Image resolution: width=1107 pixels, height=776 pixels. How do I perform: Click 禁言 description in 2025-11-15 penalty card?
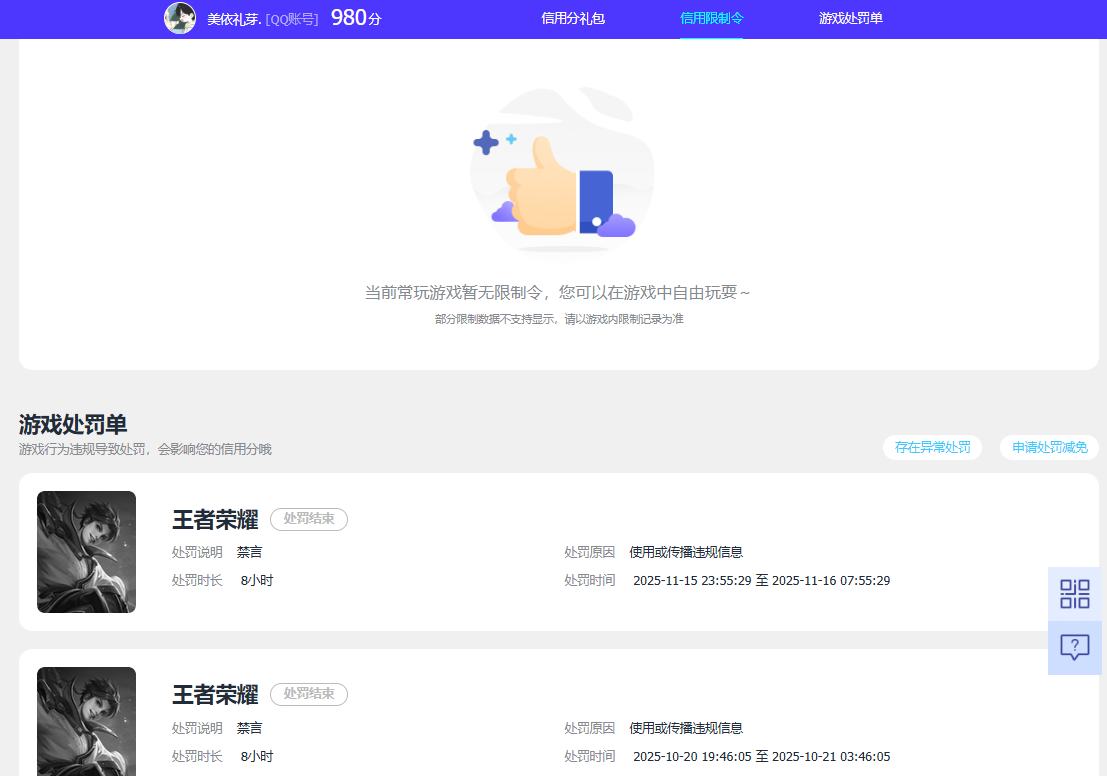[249, 552]
